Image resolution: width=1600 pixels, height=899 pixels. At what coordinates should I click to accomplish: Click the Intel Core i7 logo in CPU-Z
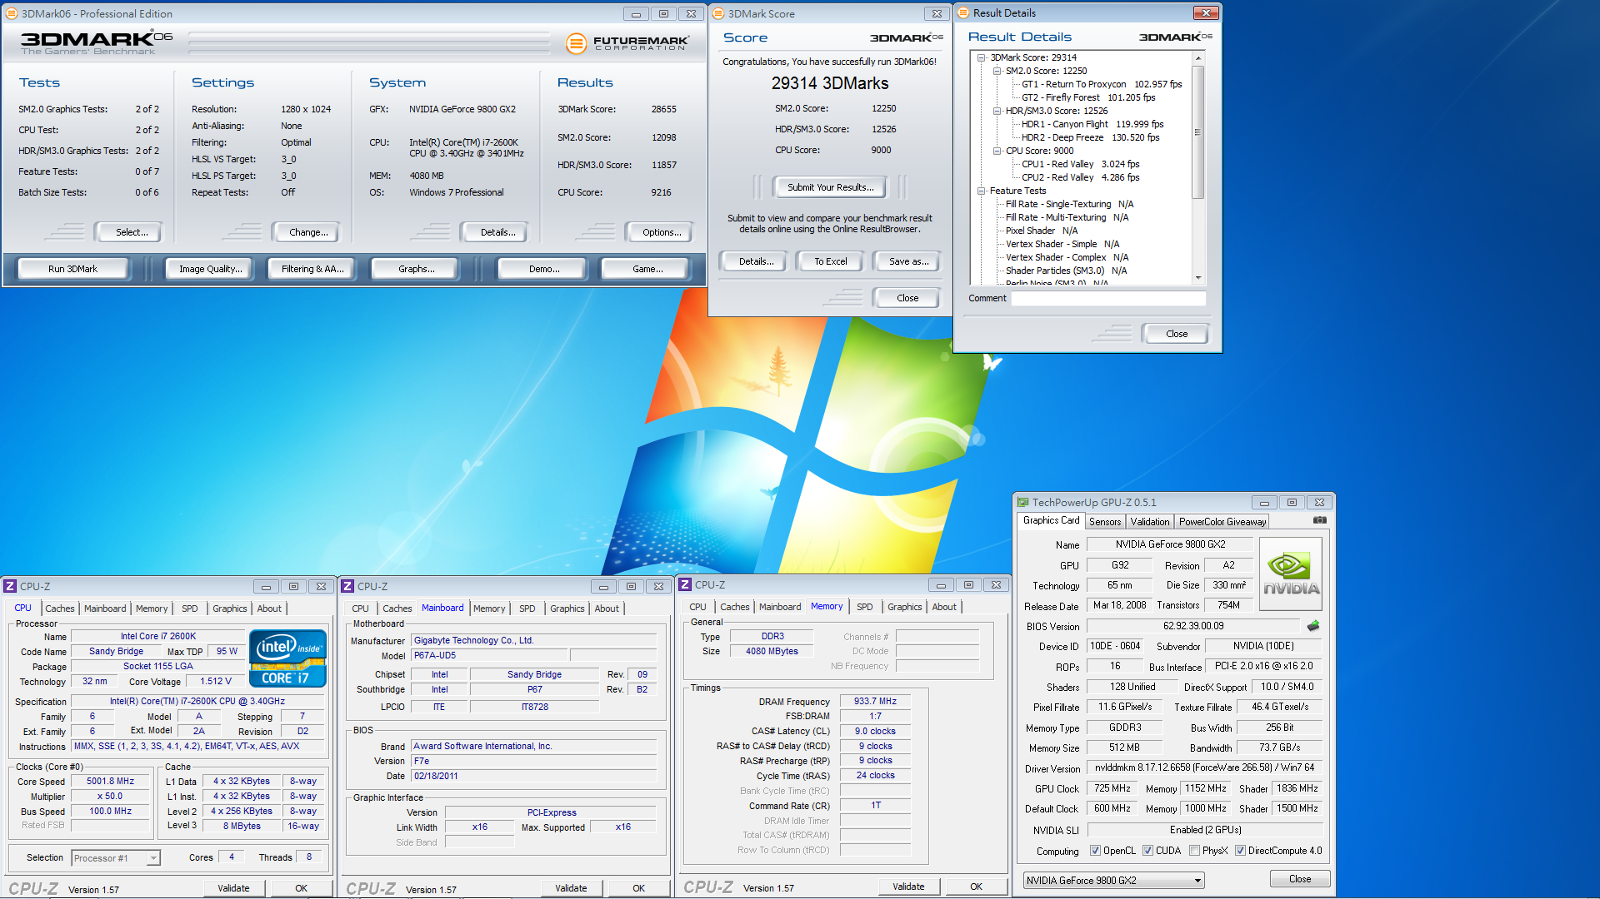288,658
